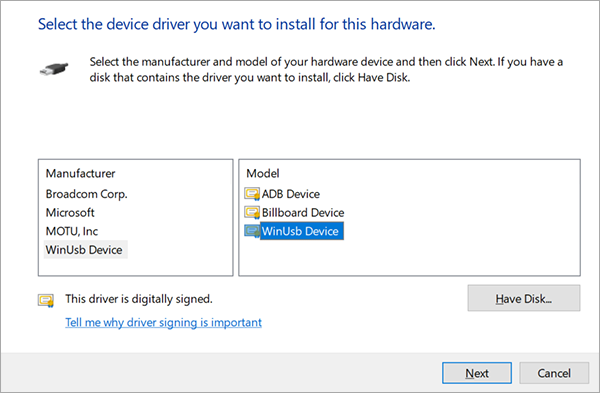600x393 pixels.
Task: Click the USB plug hardware icon
Action: 54,69
